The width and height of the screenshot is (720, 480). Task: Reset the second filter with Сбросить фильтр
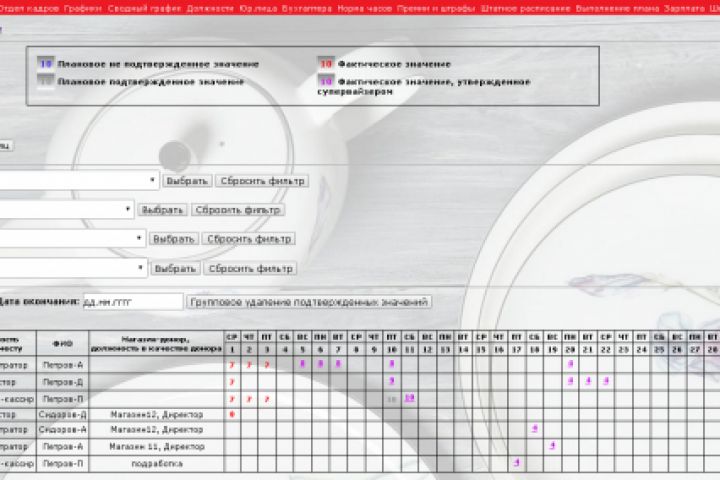coord(237,210)
